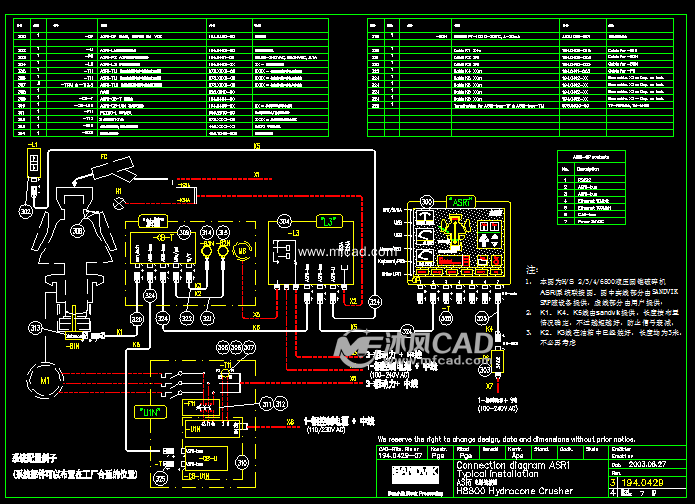Click the yellow M6 motor symbol

click(x=242, y=251)
